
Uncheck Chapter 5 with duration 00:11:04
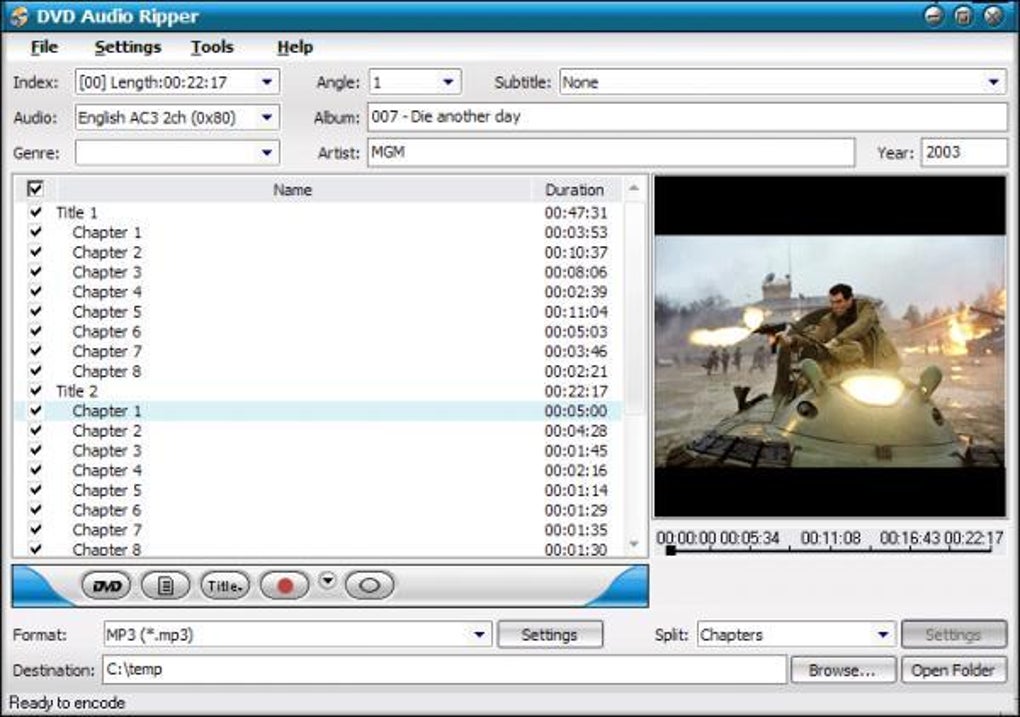point(36,311)
